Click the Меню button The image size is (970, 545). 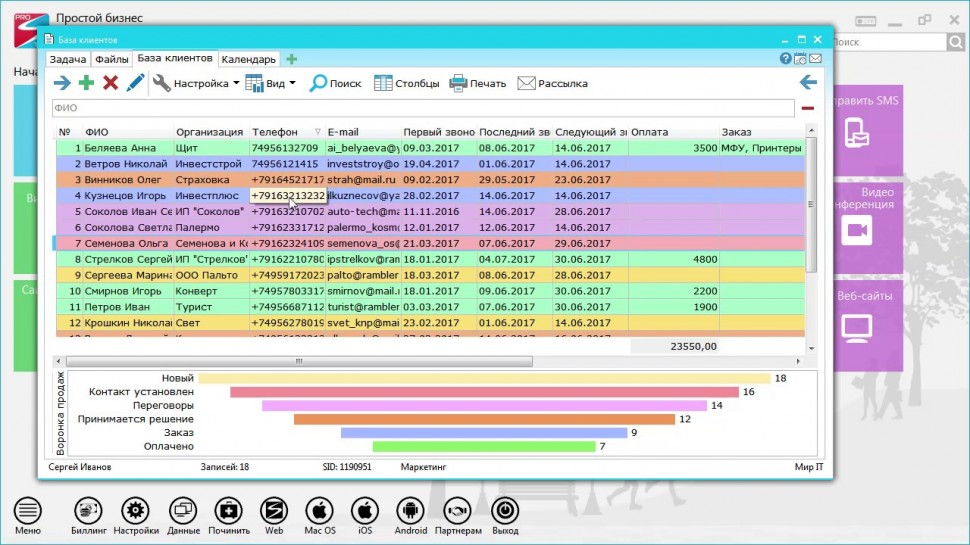[x=28, y=510]
